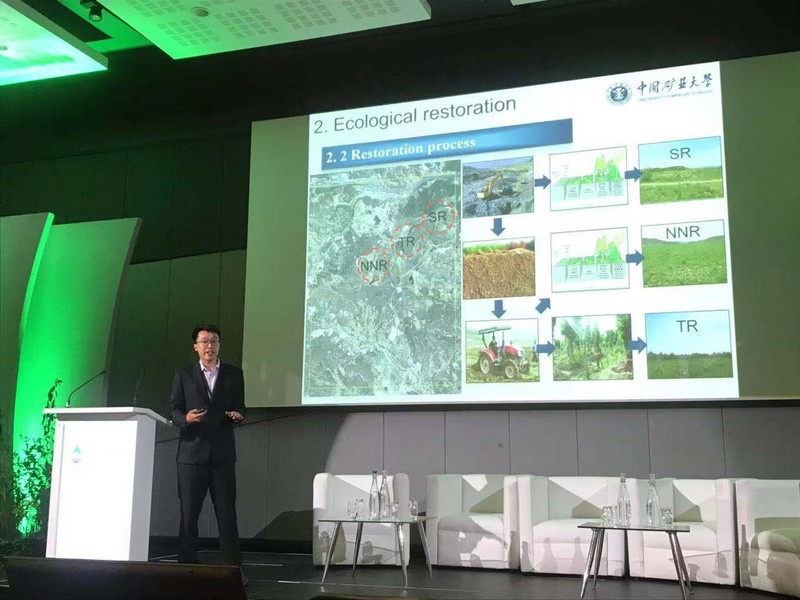Select the young trees photo
This screenshot has width=800, height=600.
594,348
